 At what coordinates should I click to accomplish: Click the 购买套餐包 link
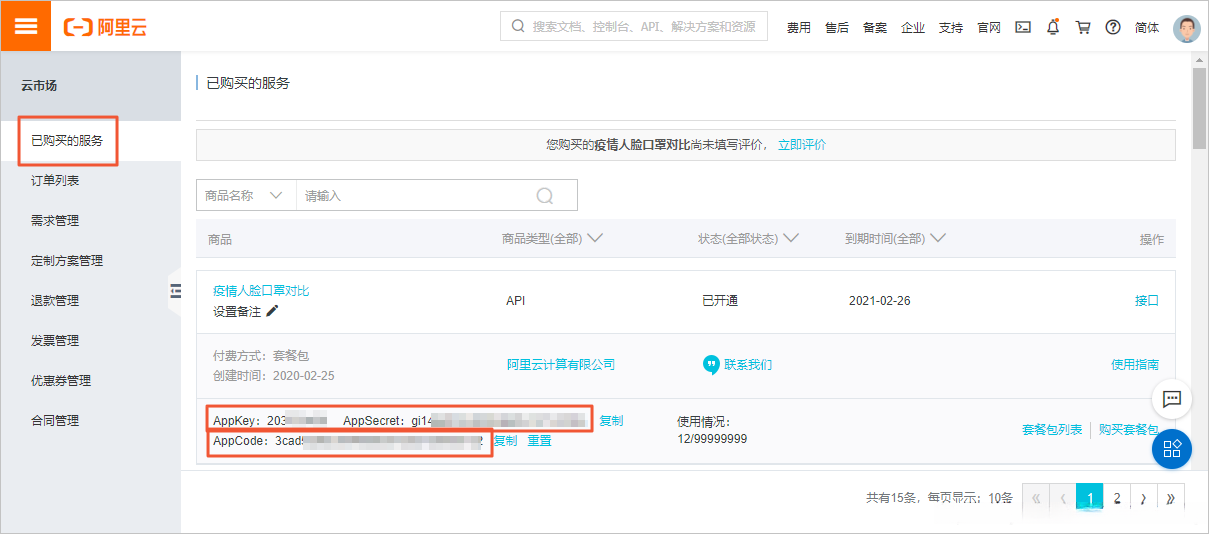point(1129,430)
